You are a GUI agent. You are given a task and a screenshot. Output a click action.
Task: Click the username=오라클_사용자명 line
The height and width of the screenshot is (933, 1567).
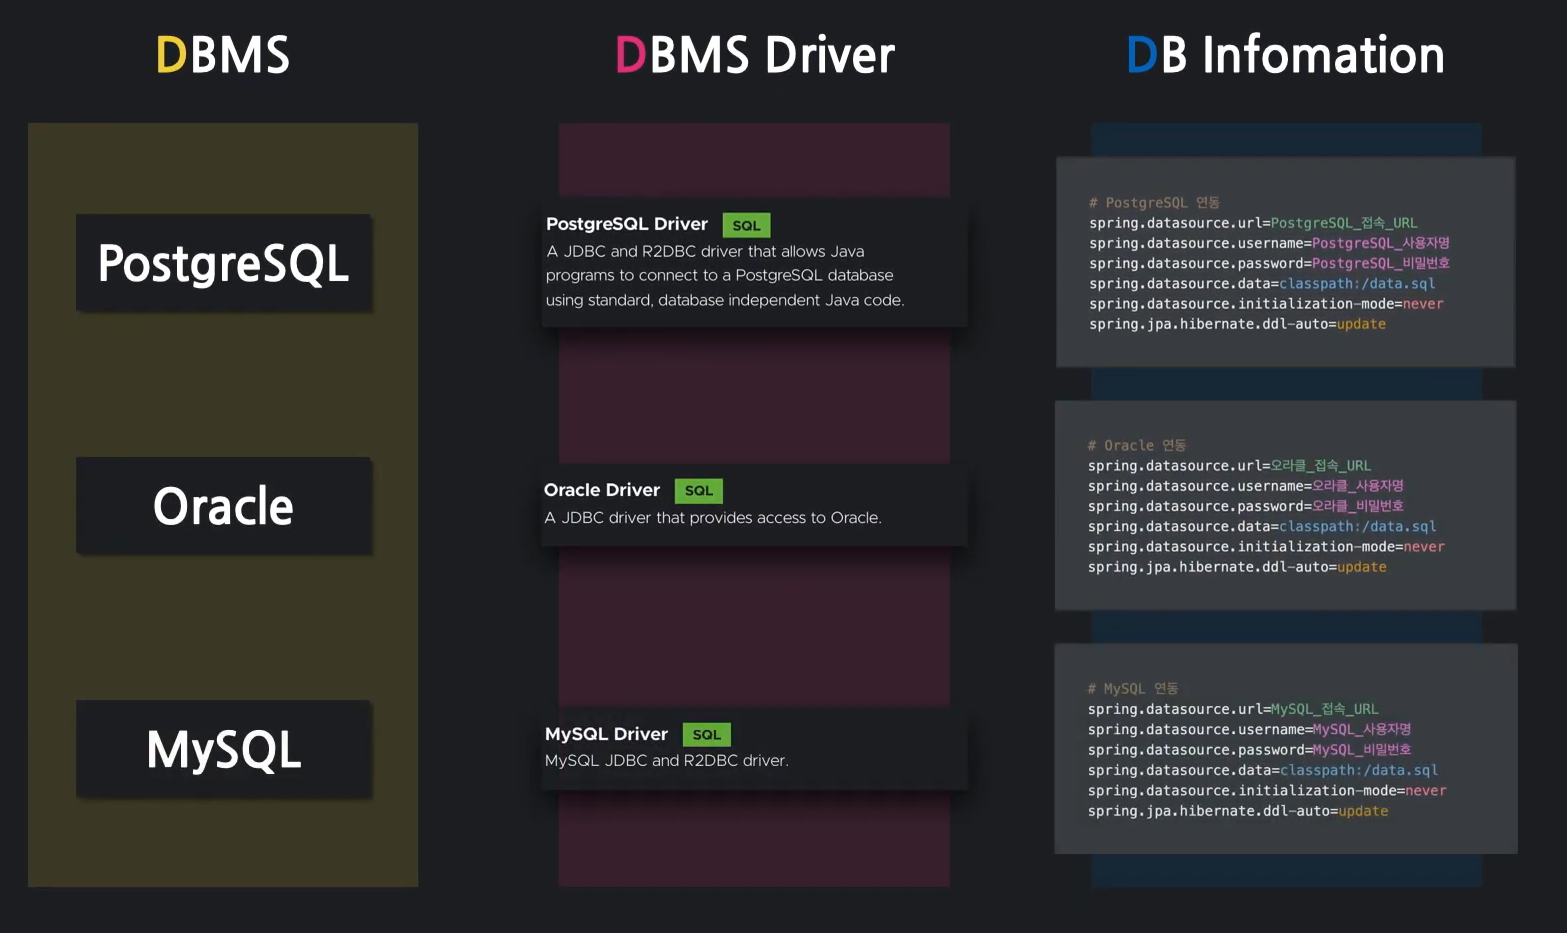[x=1246, y=486]
